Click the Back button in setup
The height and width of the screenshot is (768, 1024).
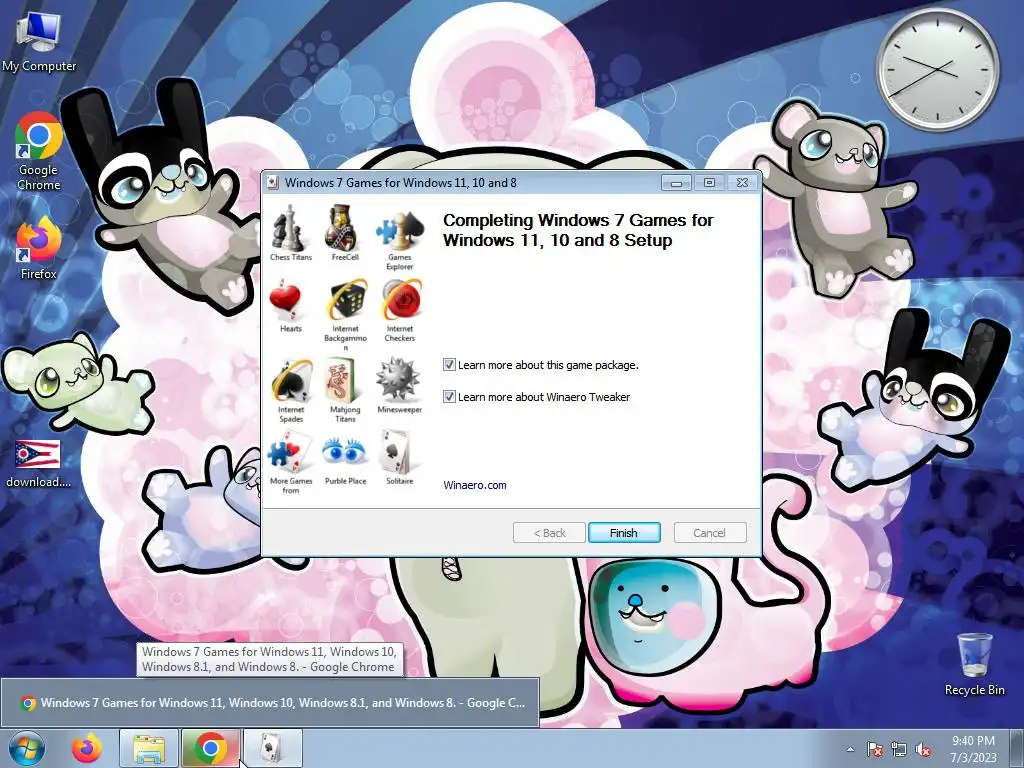(549, 533)
